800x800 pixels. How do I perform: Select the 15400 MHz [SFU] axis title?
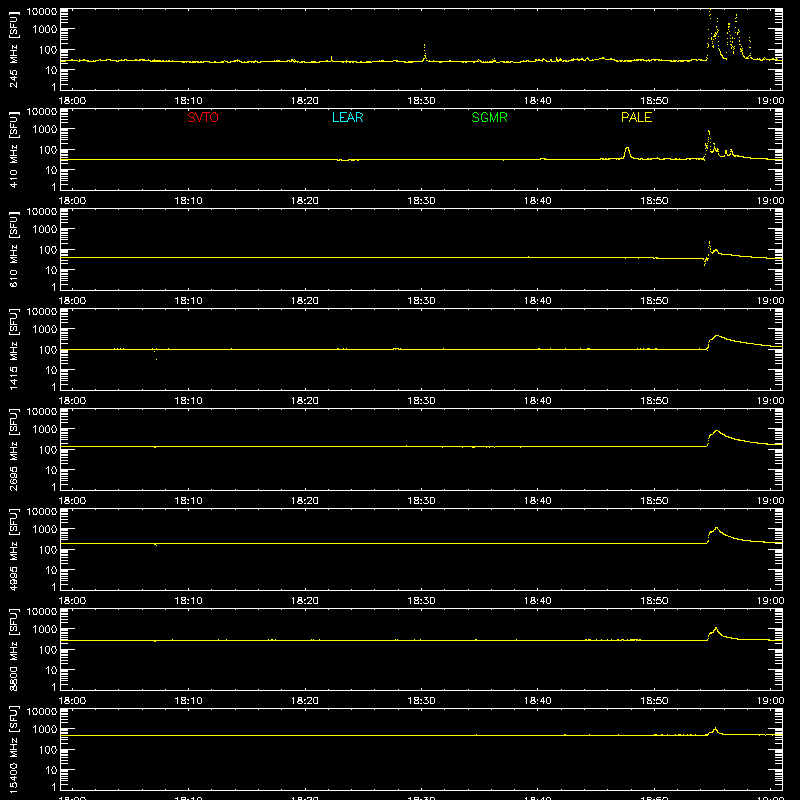point(13,750)
